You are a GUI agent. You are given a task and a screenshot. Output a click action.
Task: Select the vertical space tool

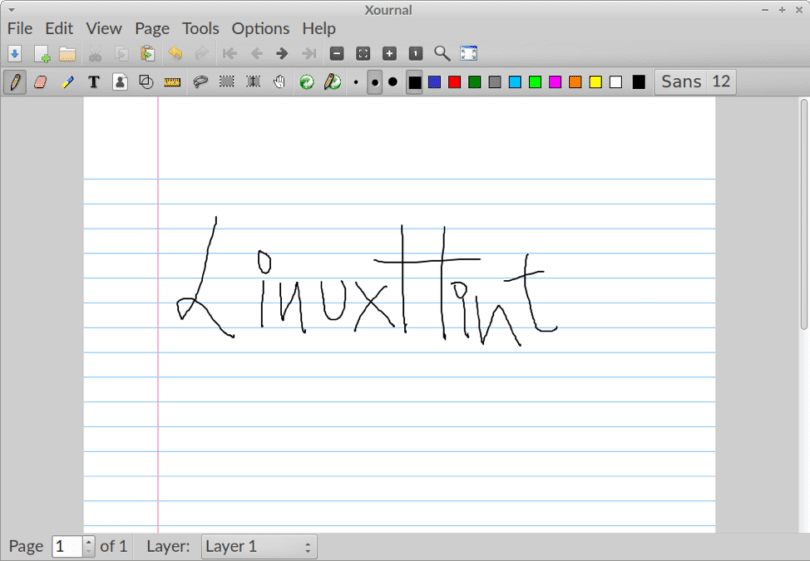pos(253,82)
